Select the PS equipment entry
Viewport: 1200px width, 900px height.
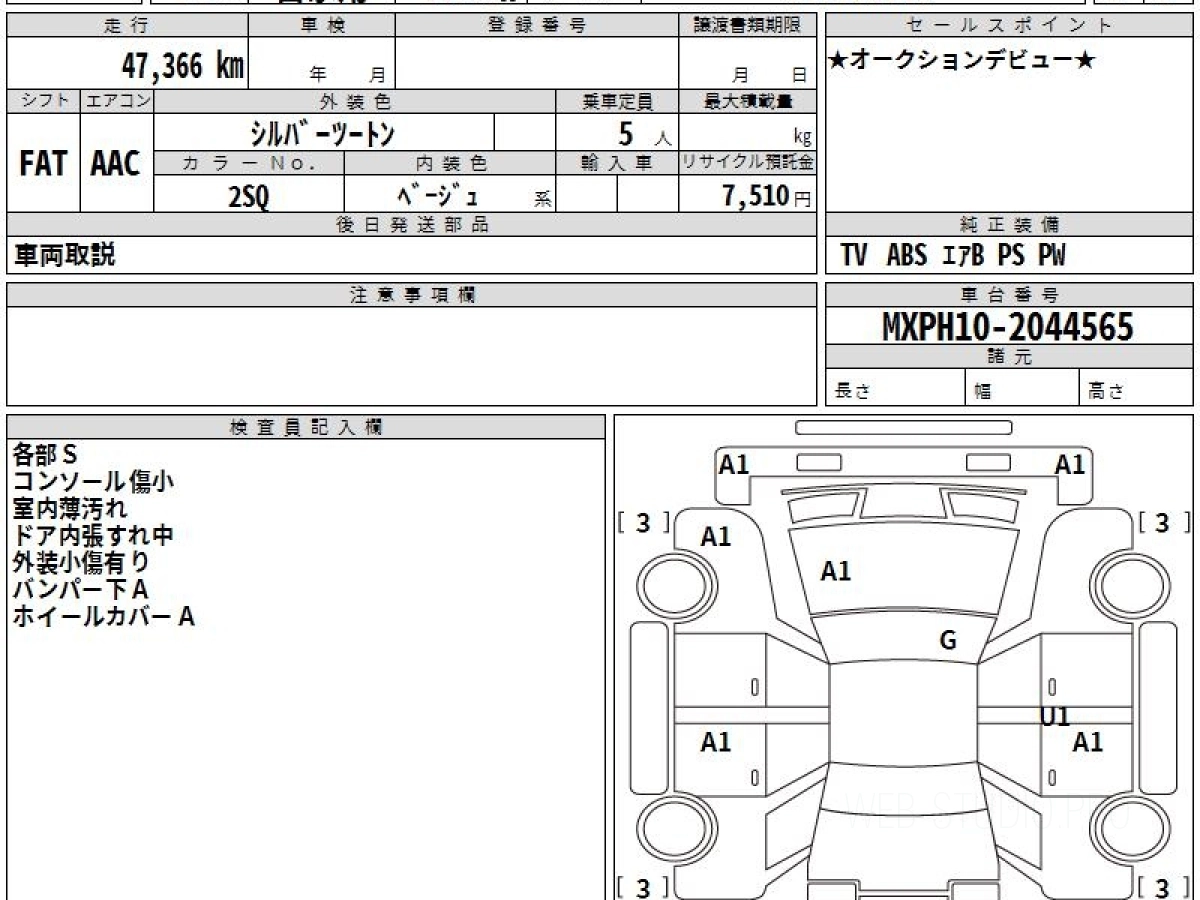1010,256
